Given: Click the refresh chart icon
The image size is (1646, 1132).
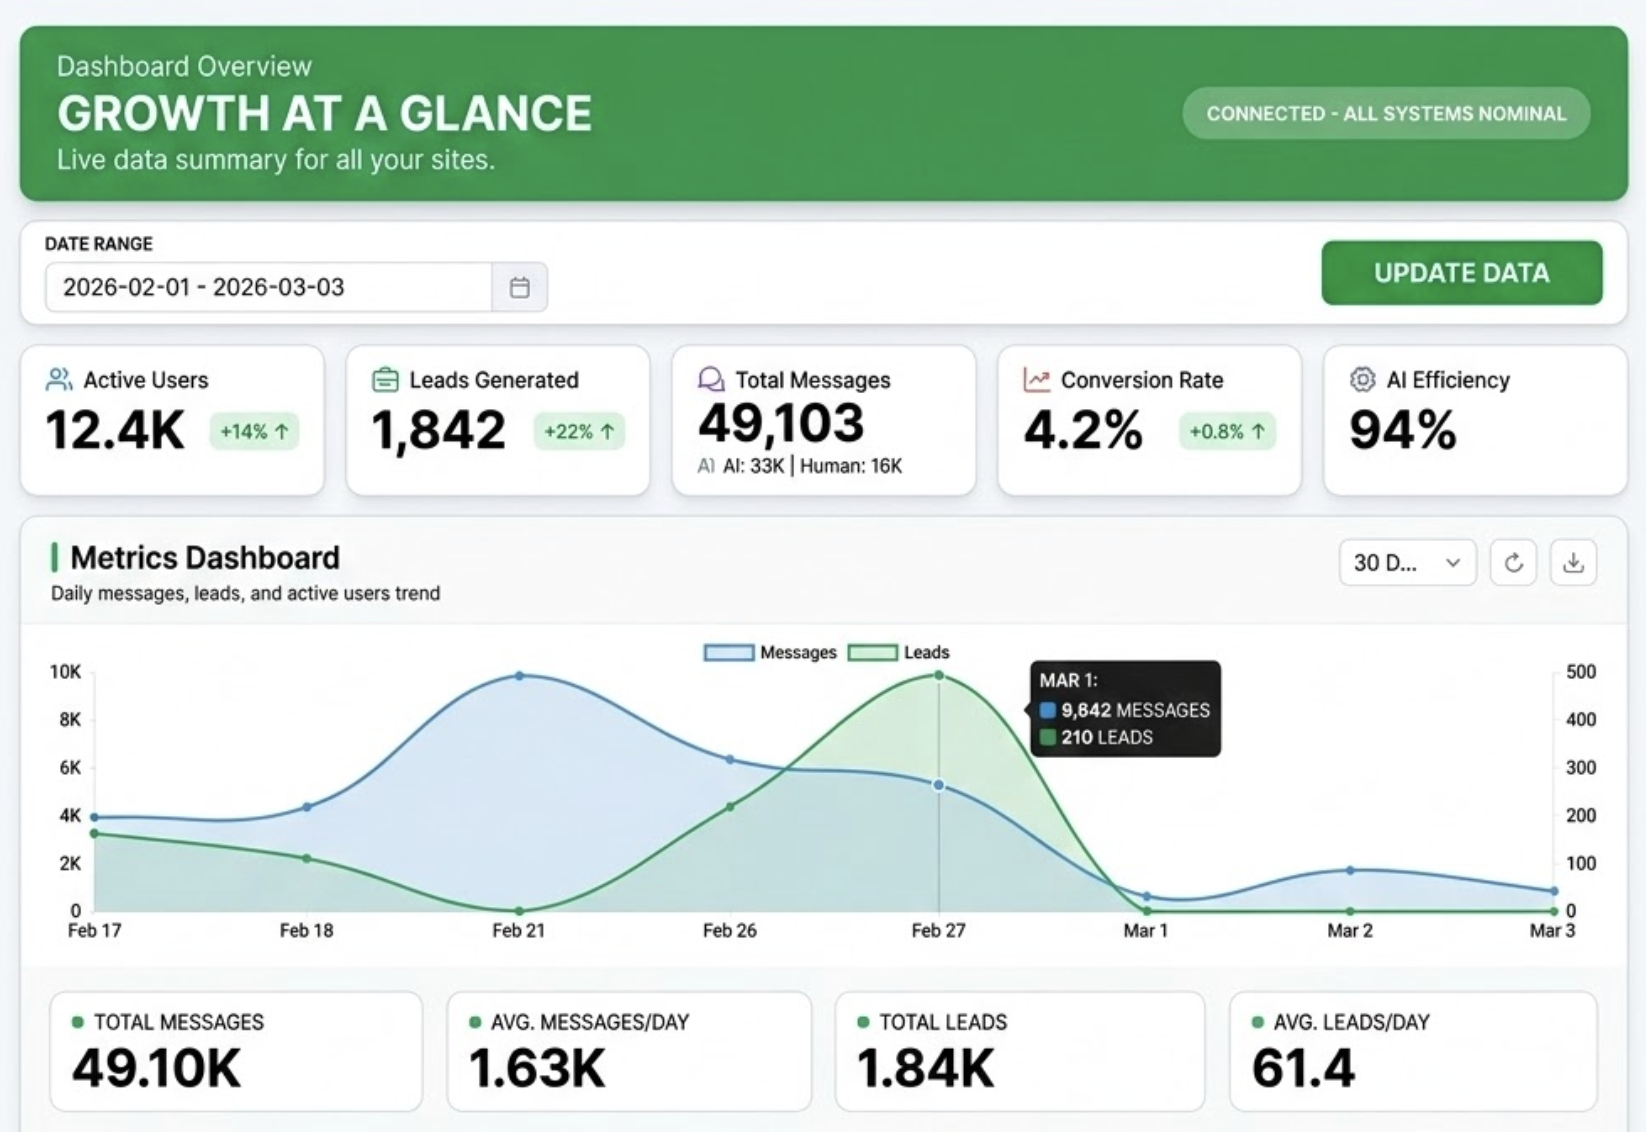Looking at the screenshot, I should click(x=1513, y=563).
